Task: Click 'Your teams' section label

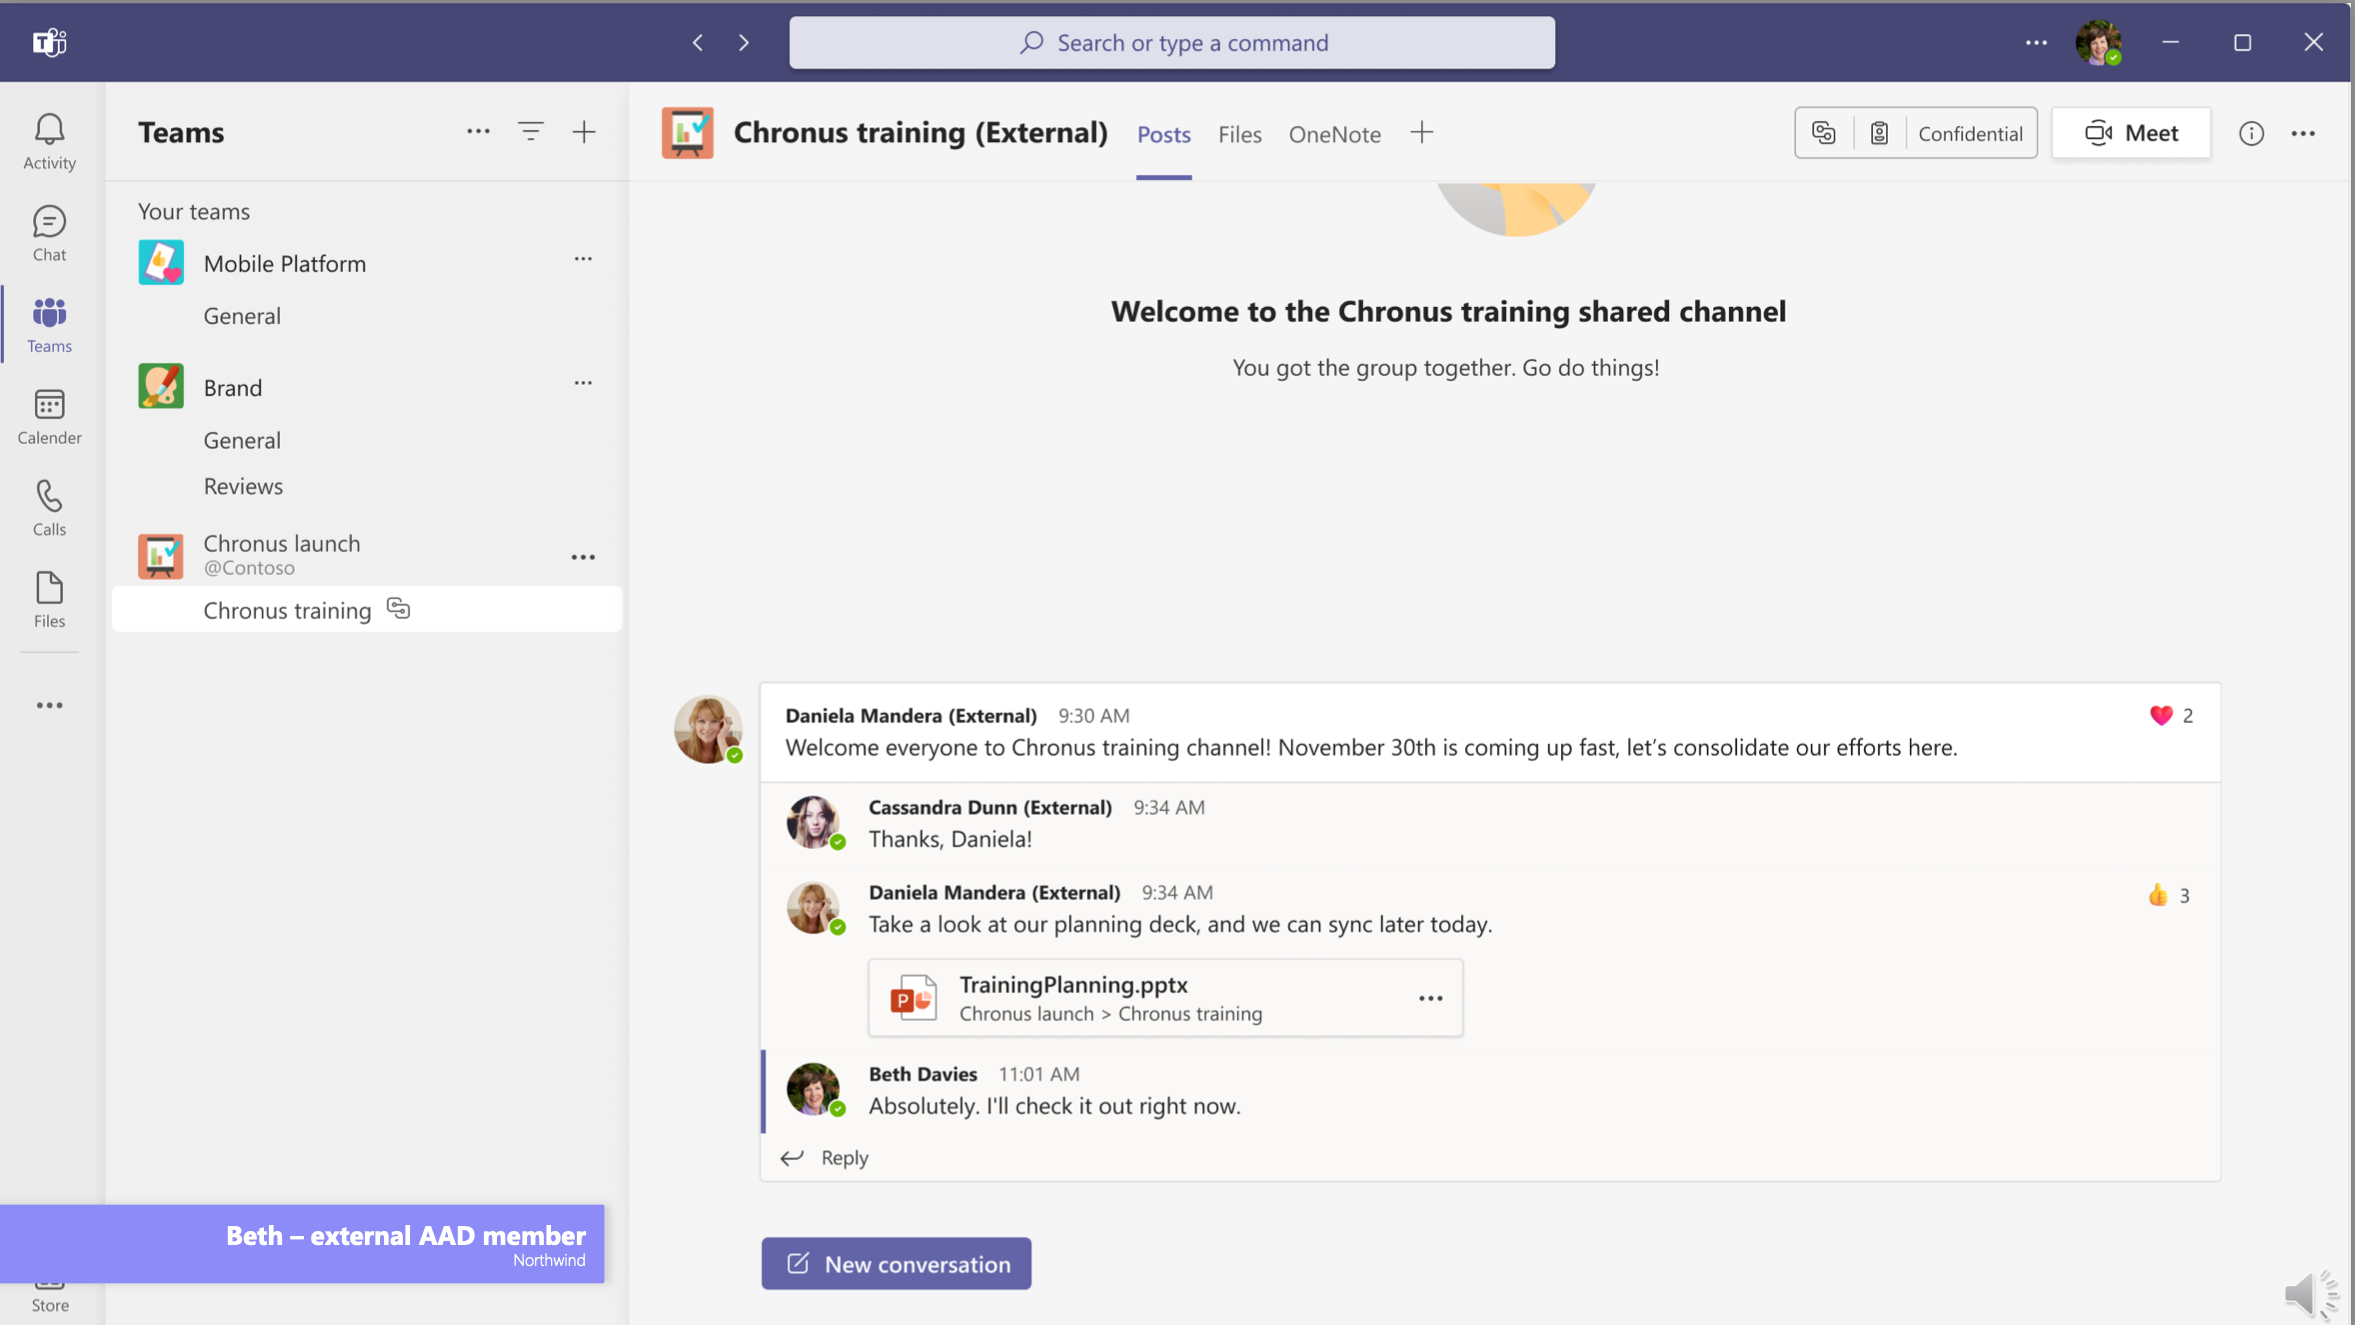Action: pyautogui.click(x=194, y=211)
